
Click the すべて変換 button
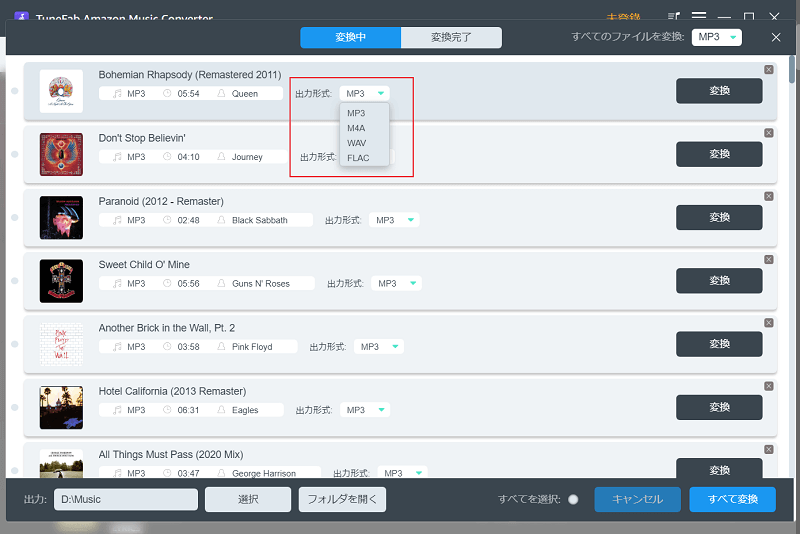click(x=733, y=499)
